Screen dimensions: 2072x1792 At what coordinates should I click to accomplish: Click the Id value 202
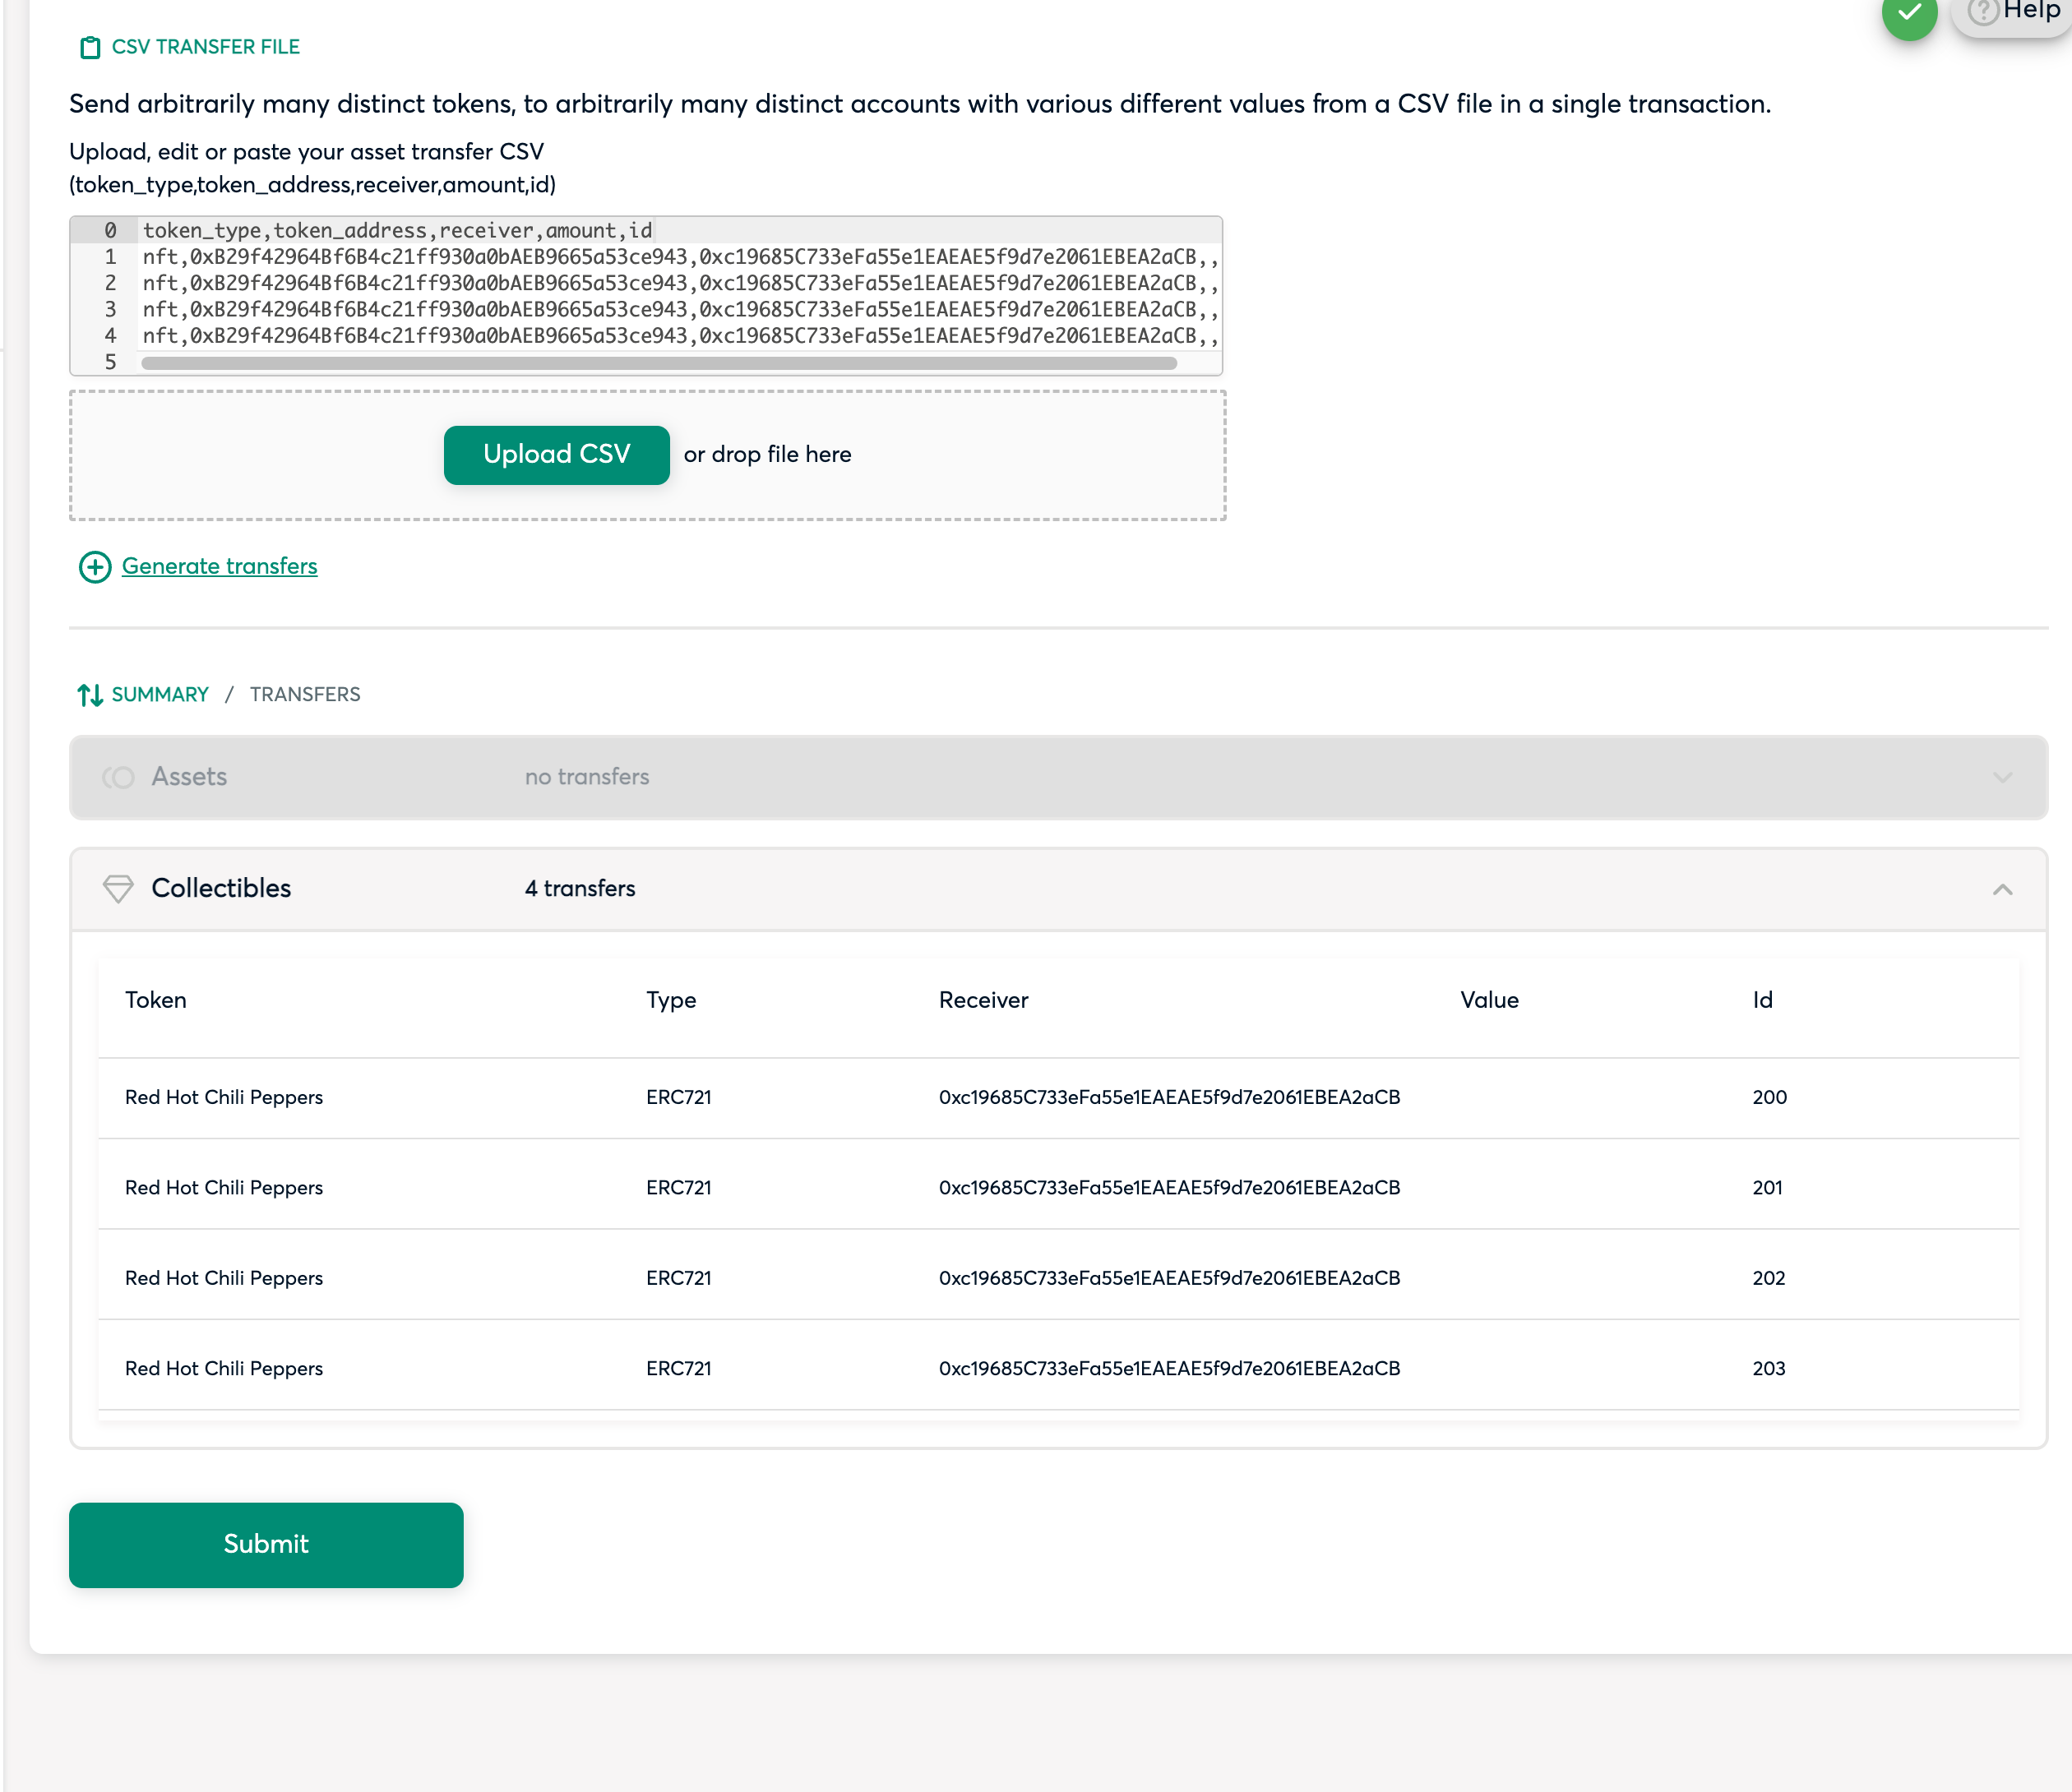click(x=1768, y=1278)
